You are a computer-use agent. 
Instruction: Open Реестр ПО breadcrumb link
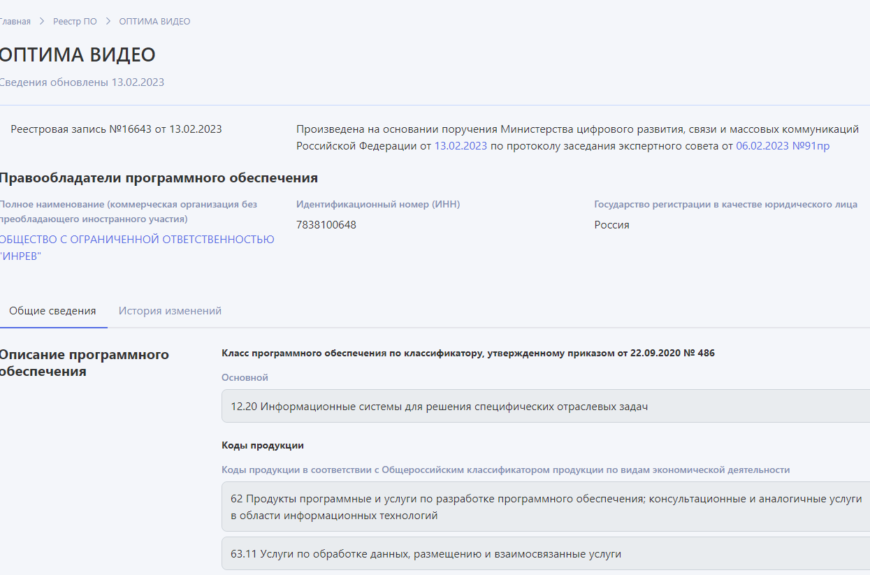point(75,21)
